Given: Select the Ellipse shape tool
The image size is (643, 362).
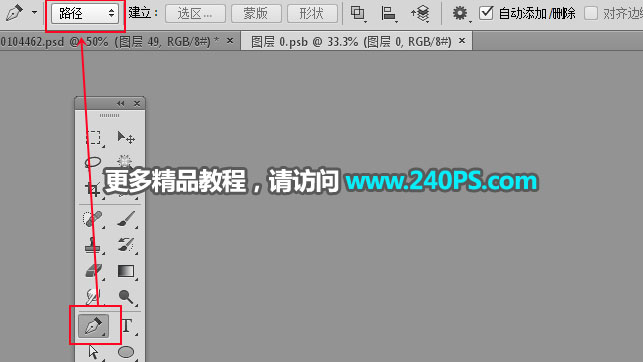Looking at the screenshot, I should tap(126, 352).
